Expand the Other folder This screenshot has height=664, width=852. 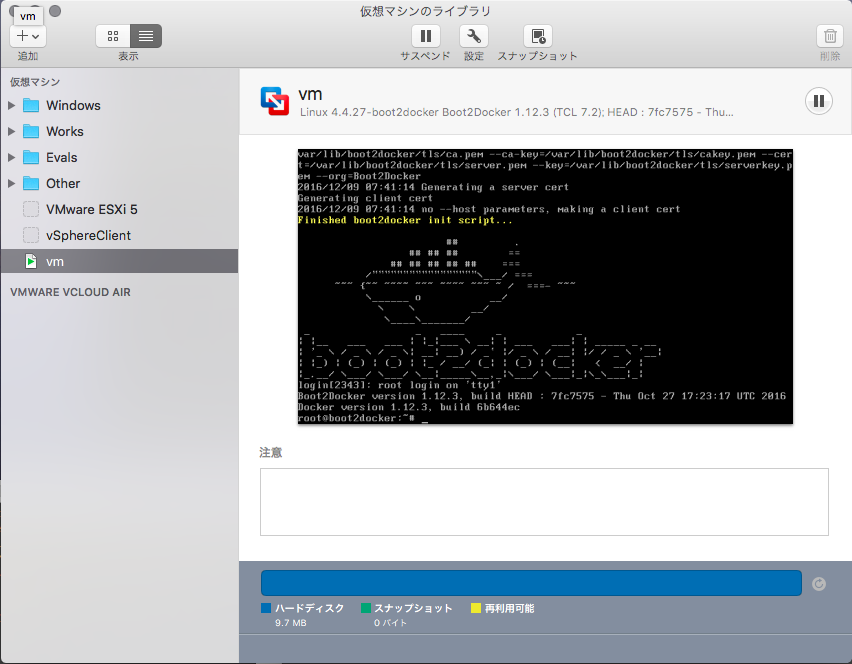point(11,184)
